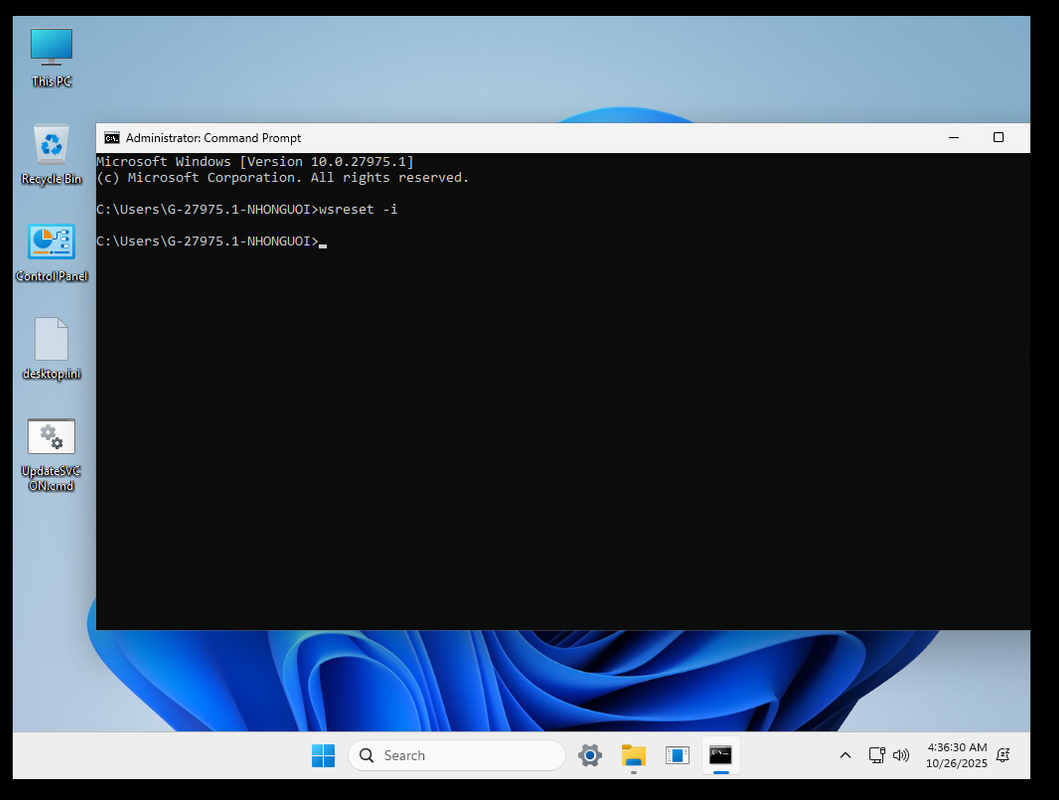The image size is (1059, 800).
Task: Expand the hidden system tray icons chevron
Action: [x=845, y=755]
